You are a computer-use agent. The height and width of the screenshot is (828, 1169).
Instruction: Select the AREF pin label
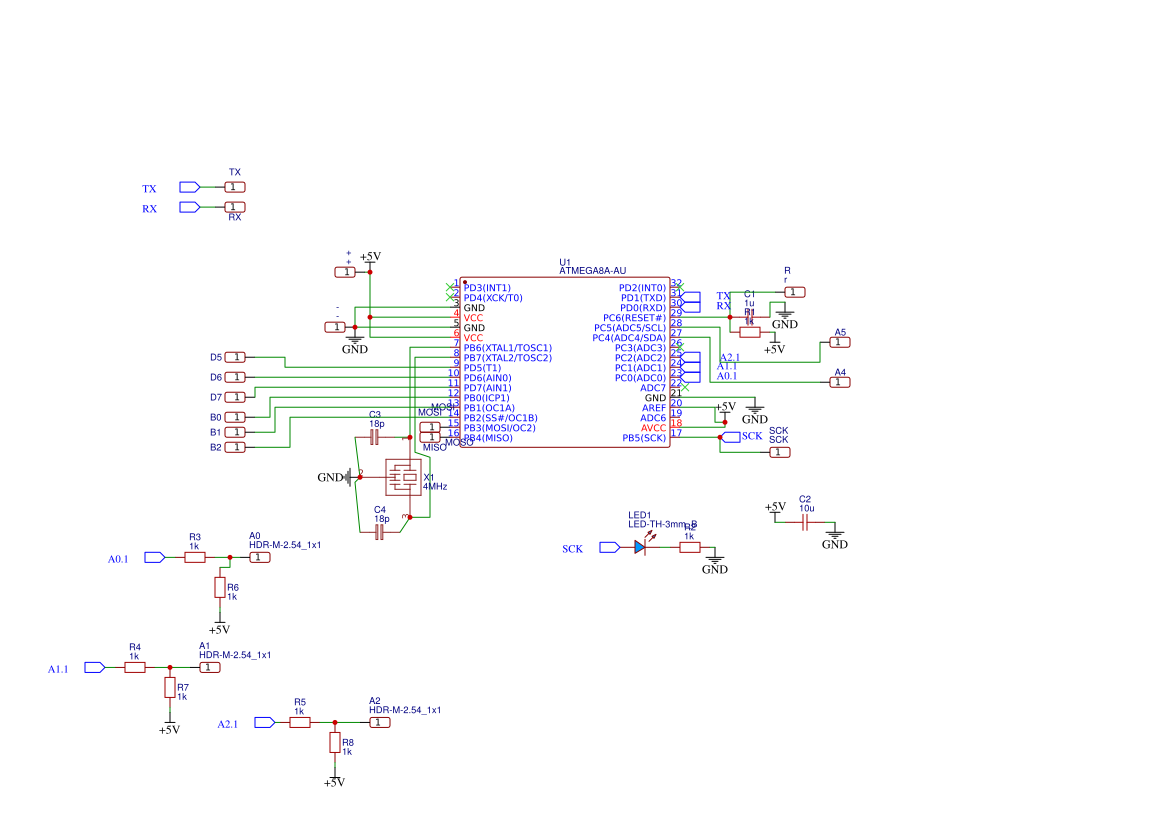[x=654, y=408]
